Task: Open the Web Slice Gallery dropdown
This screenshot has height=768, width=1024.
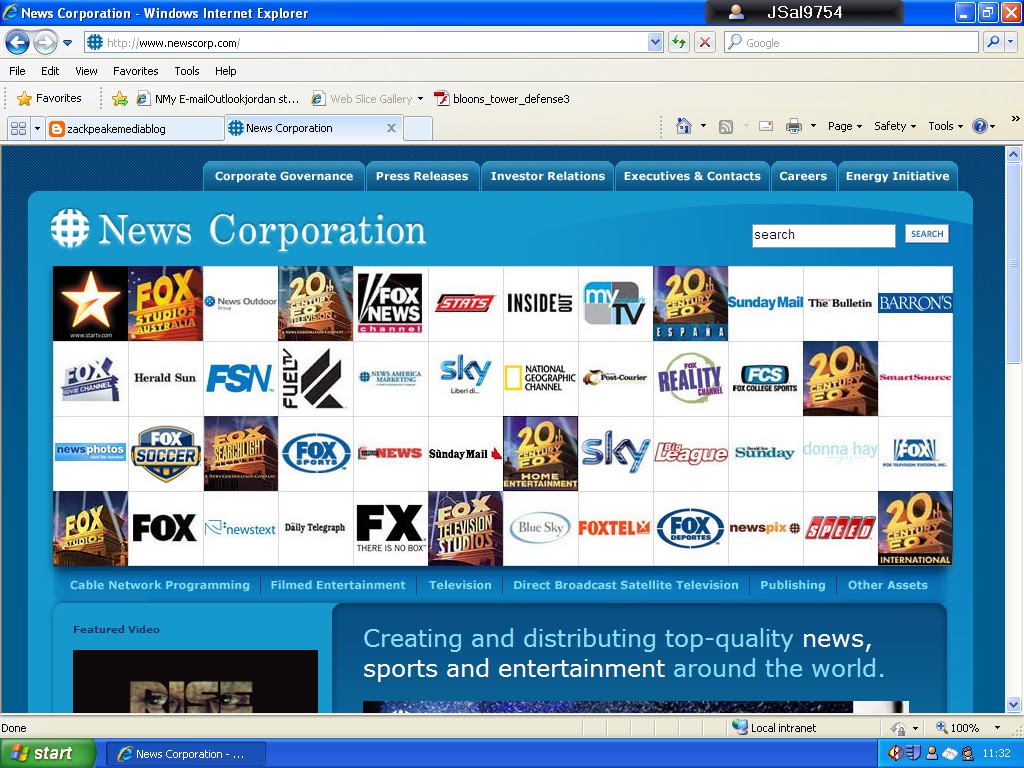Action: coord(420,99)
